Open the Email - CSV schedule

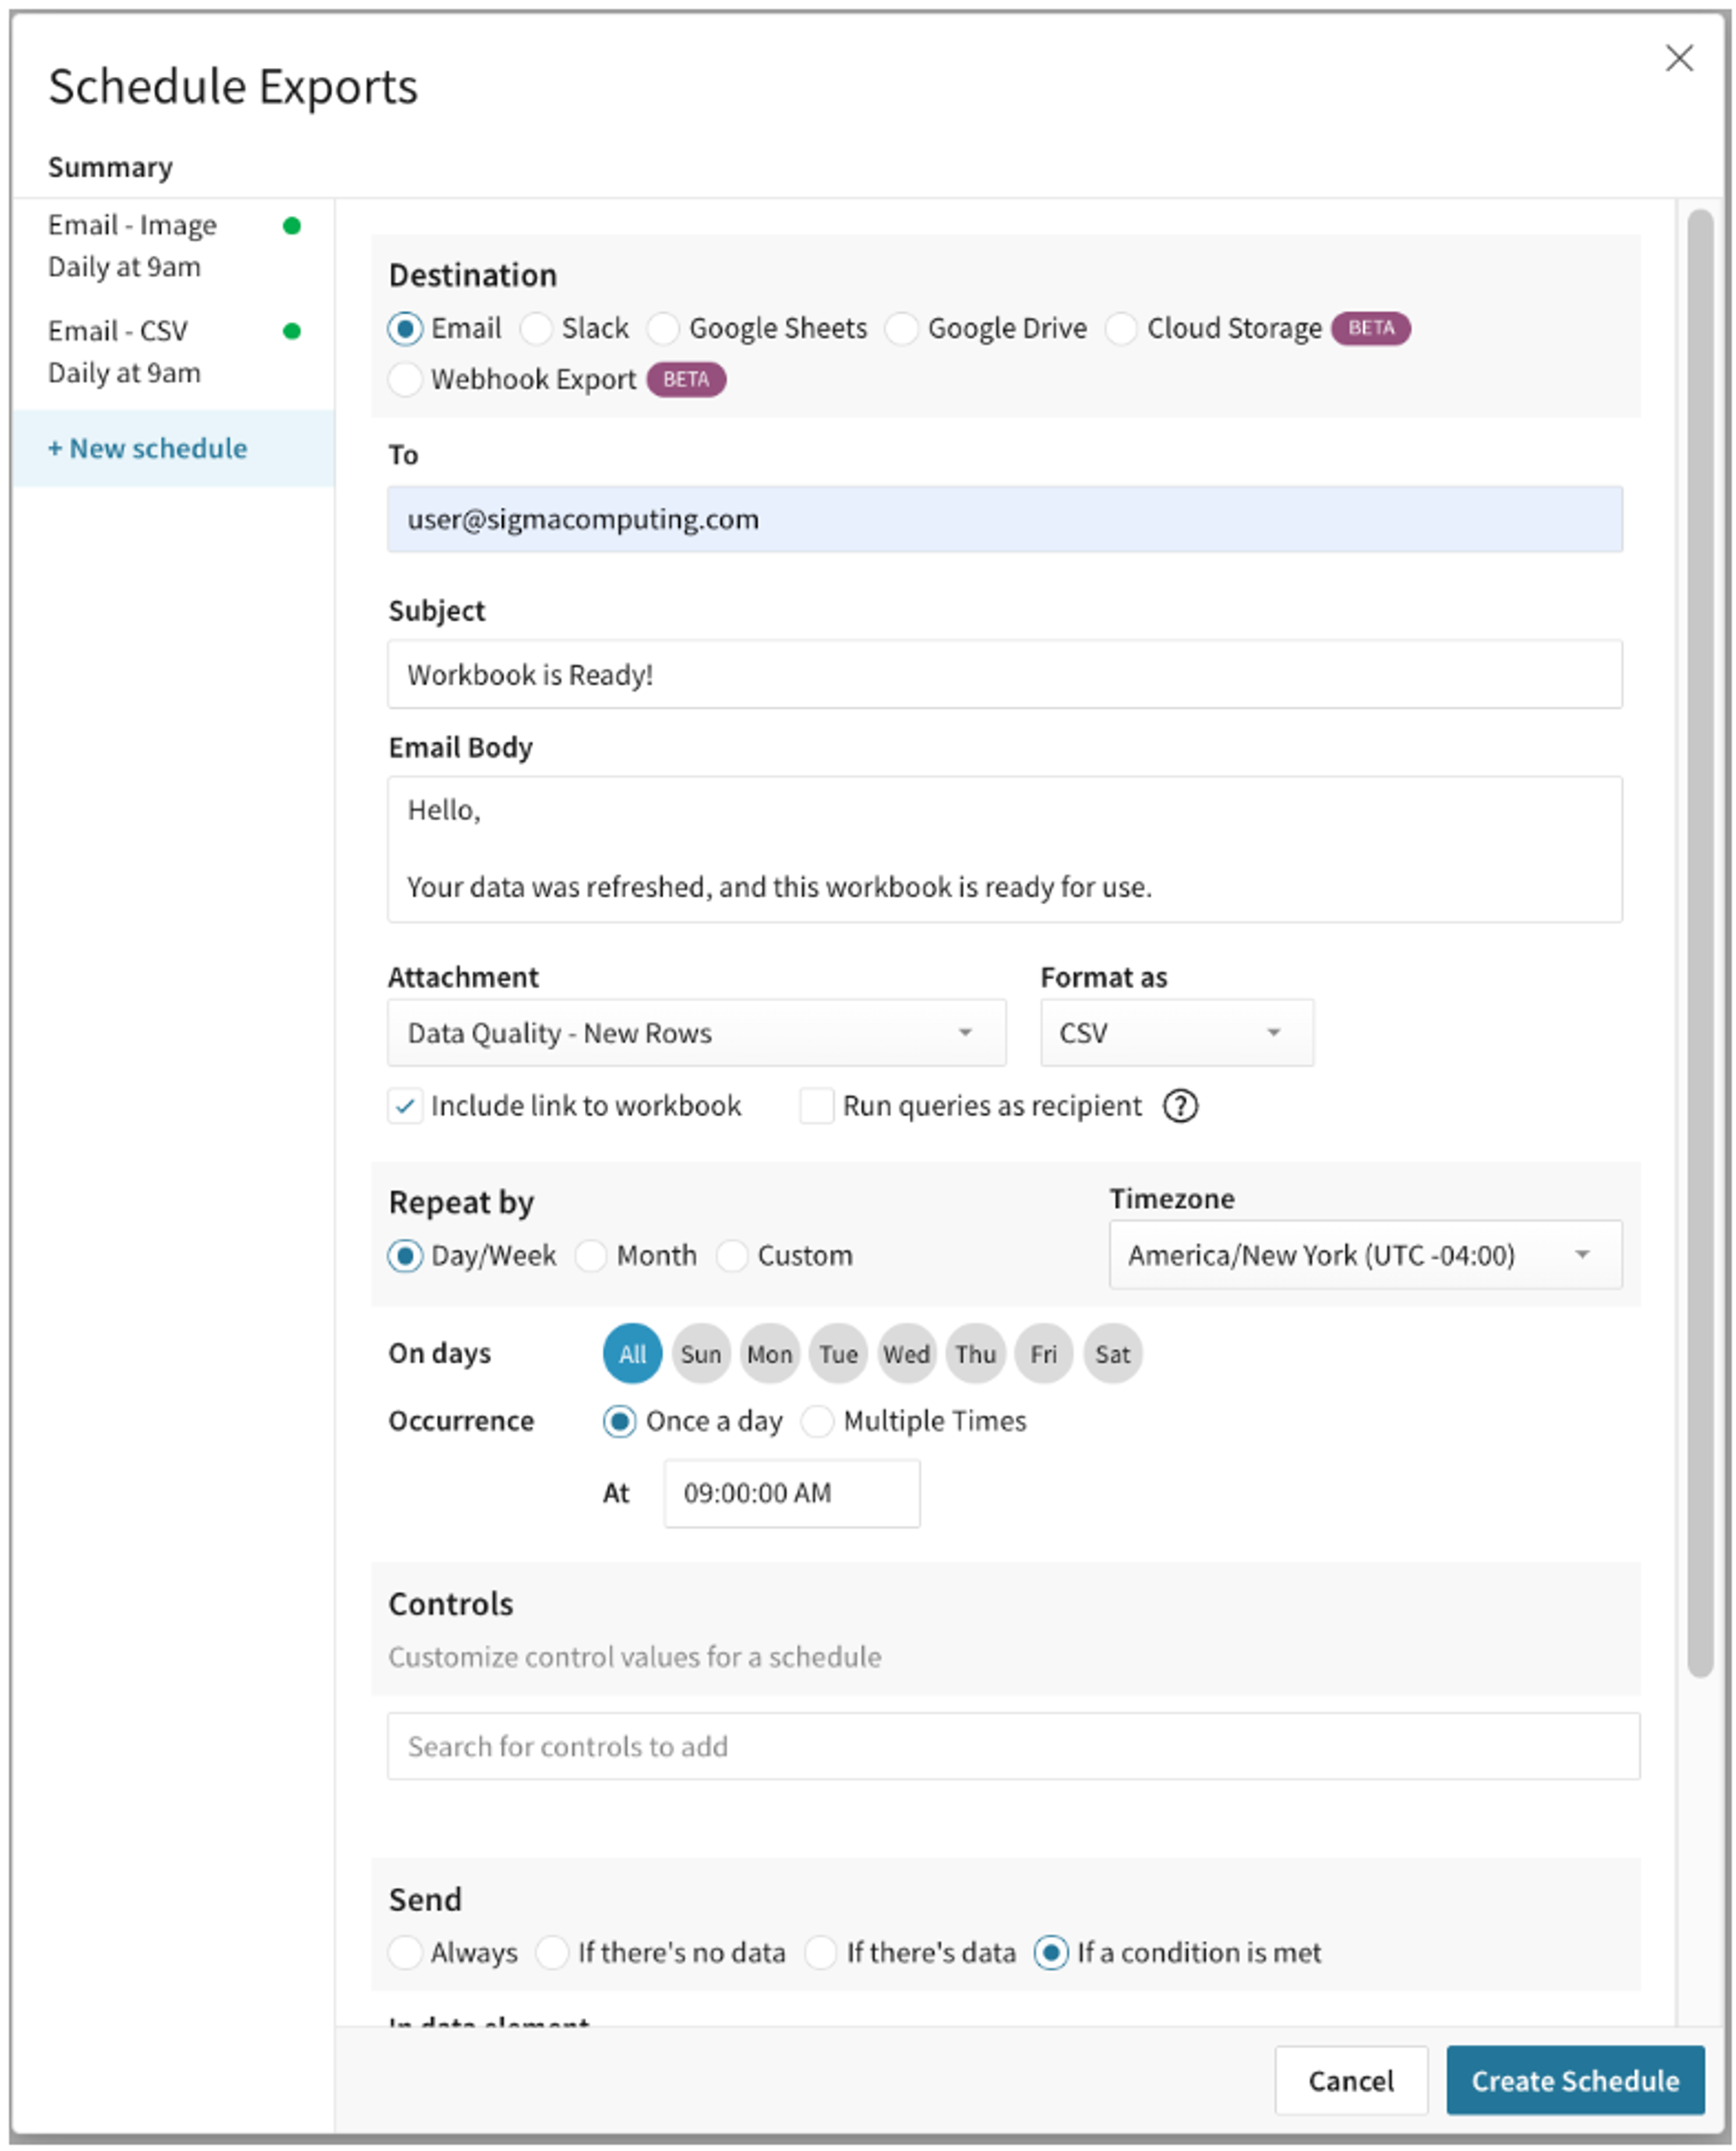174,352
